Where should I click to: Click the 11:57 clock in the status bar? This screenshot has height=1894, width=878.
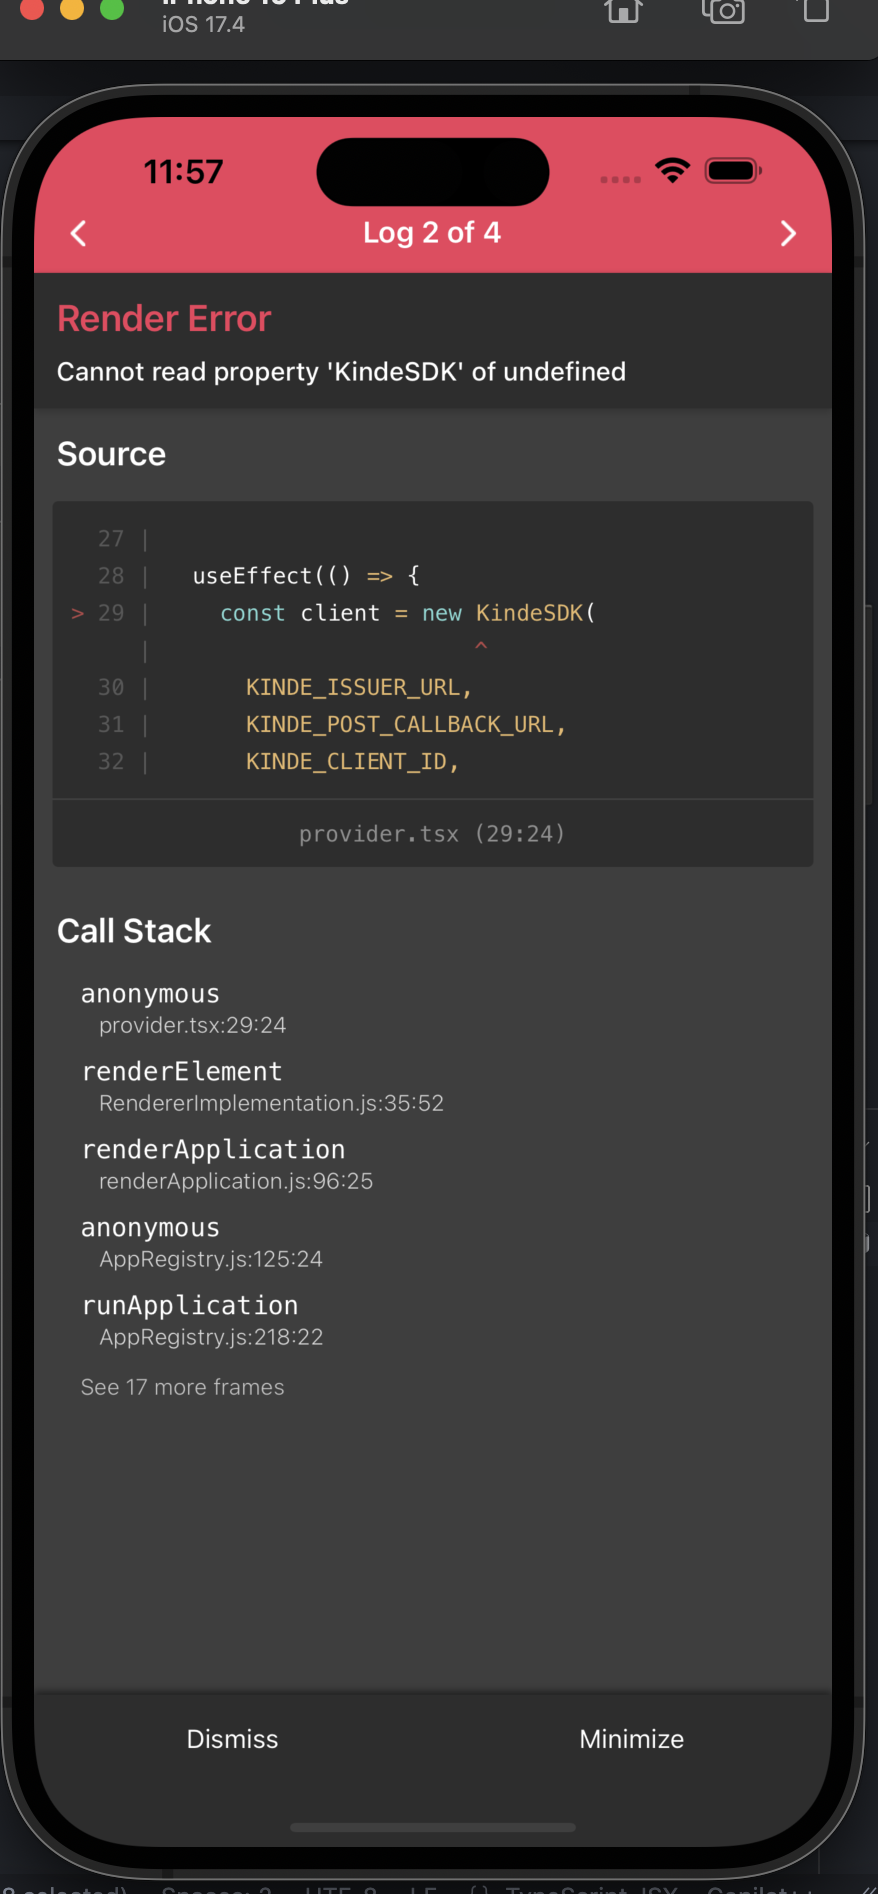point(183,172)
